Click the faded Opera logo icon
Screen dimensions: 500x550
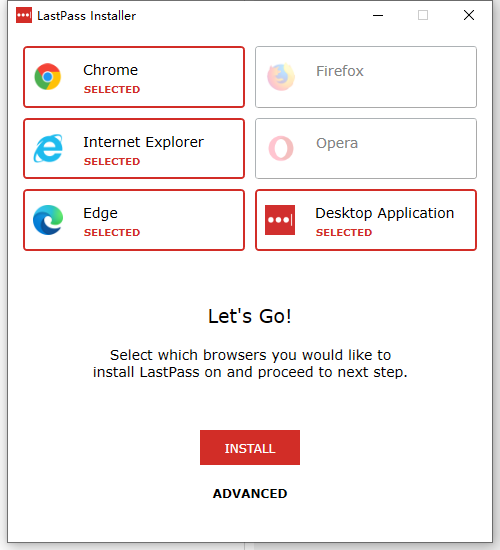pos(281,148)
